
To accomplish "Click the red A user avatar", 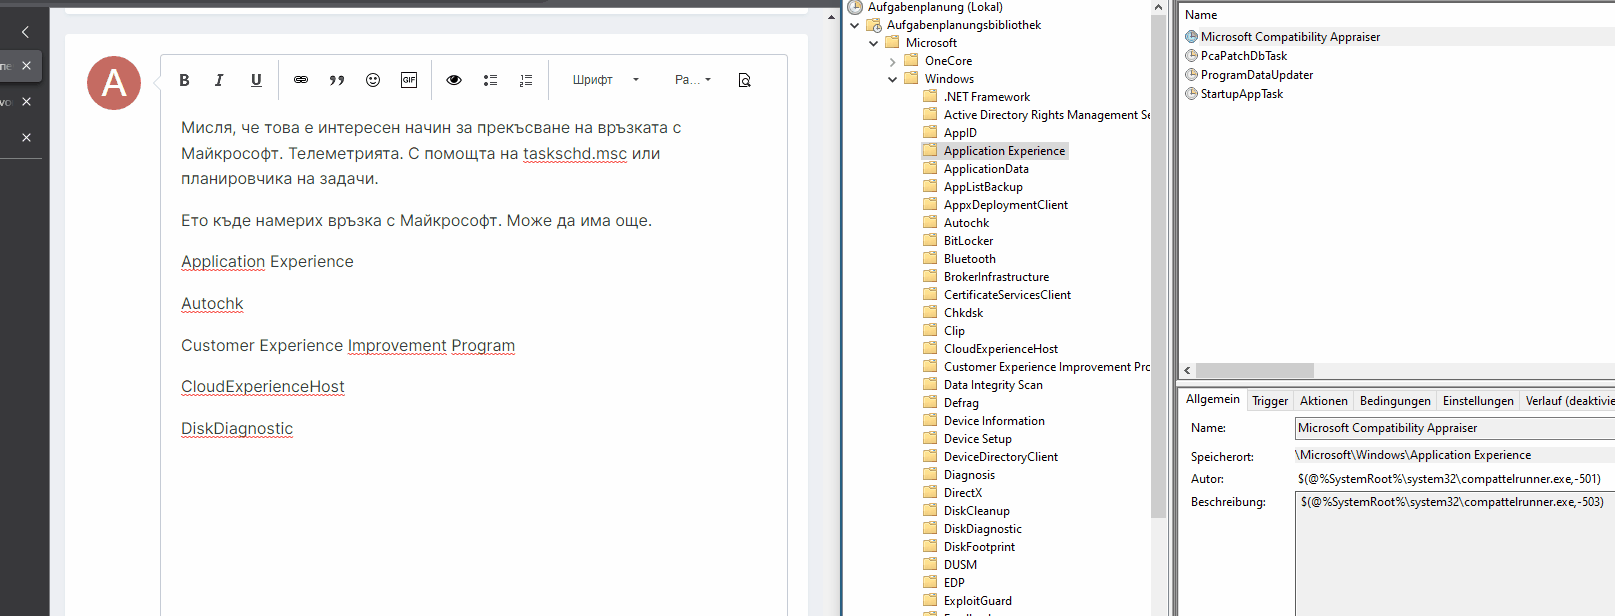I will [x=114, y=83].
